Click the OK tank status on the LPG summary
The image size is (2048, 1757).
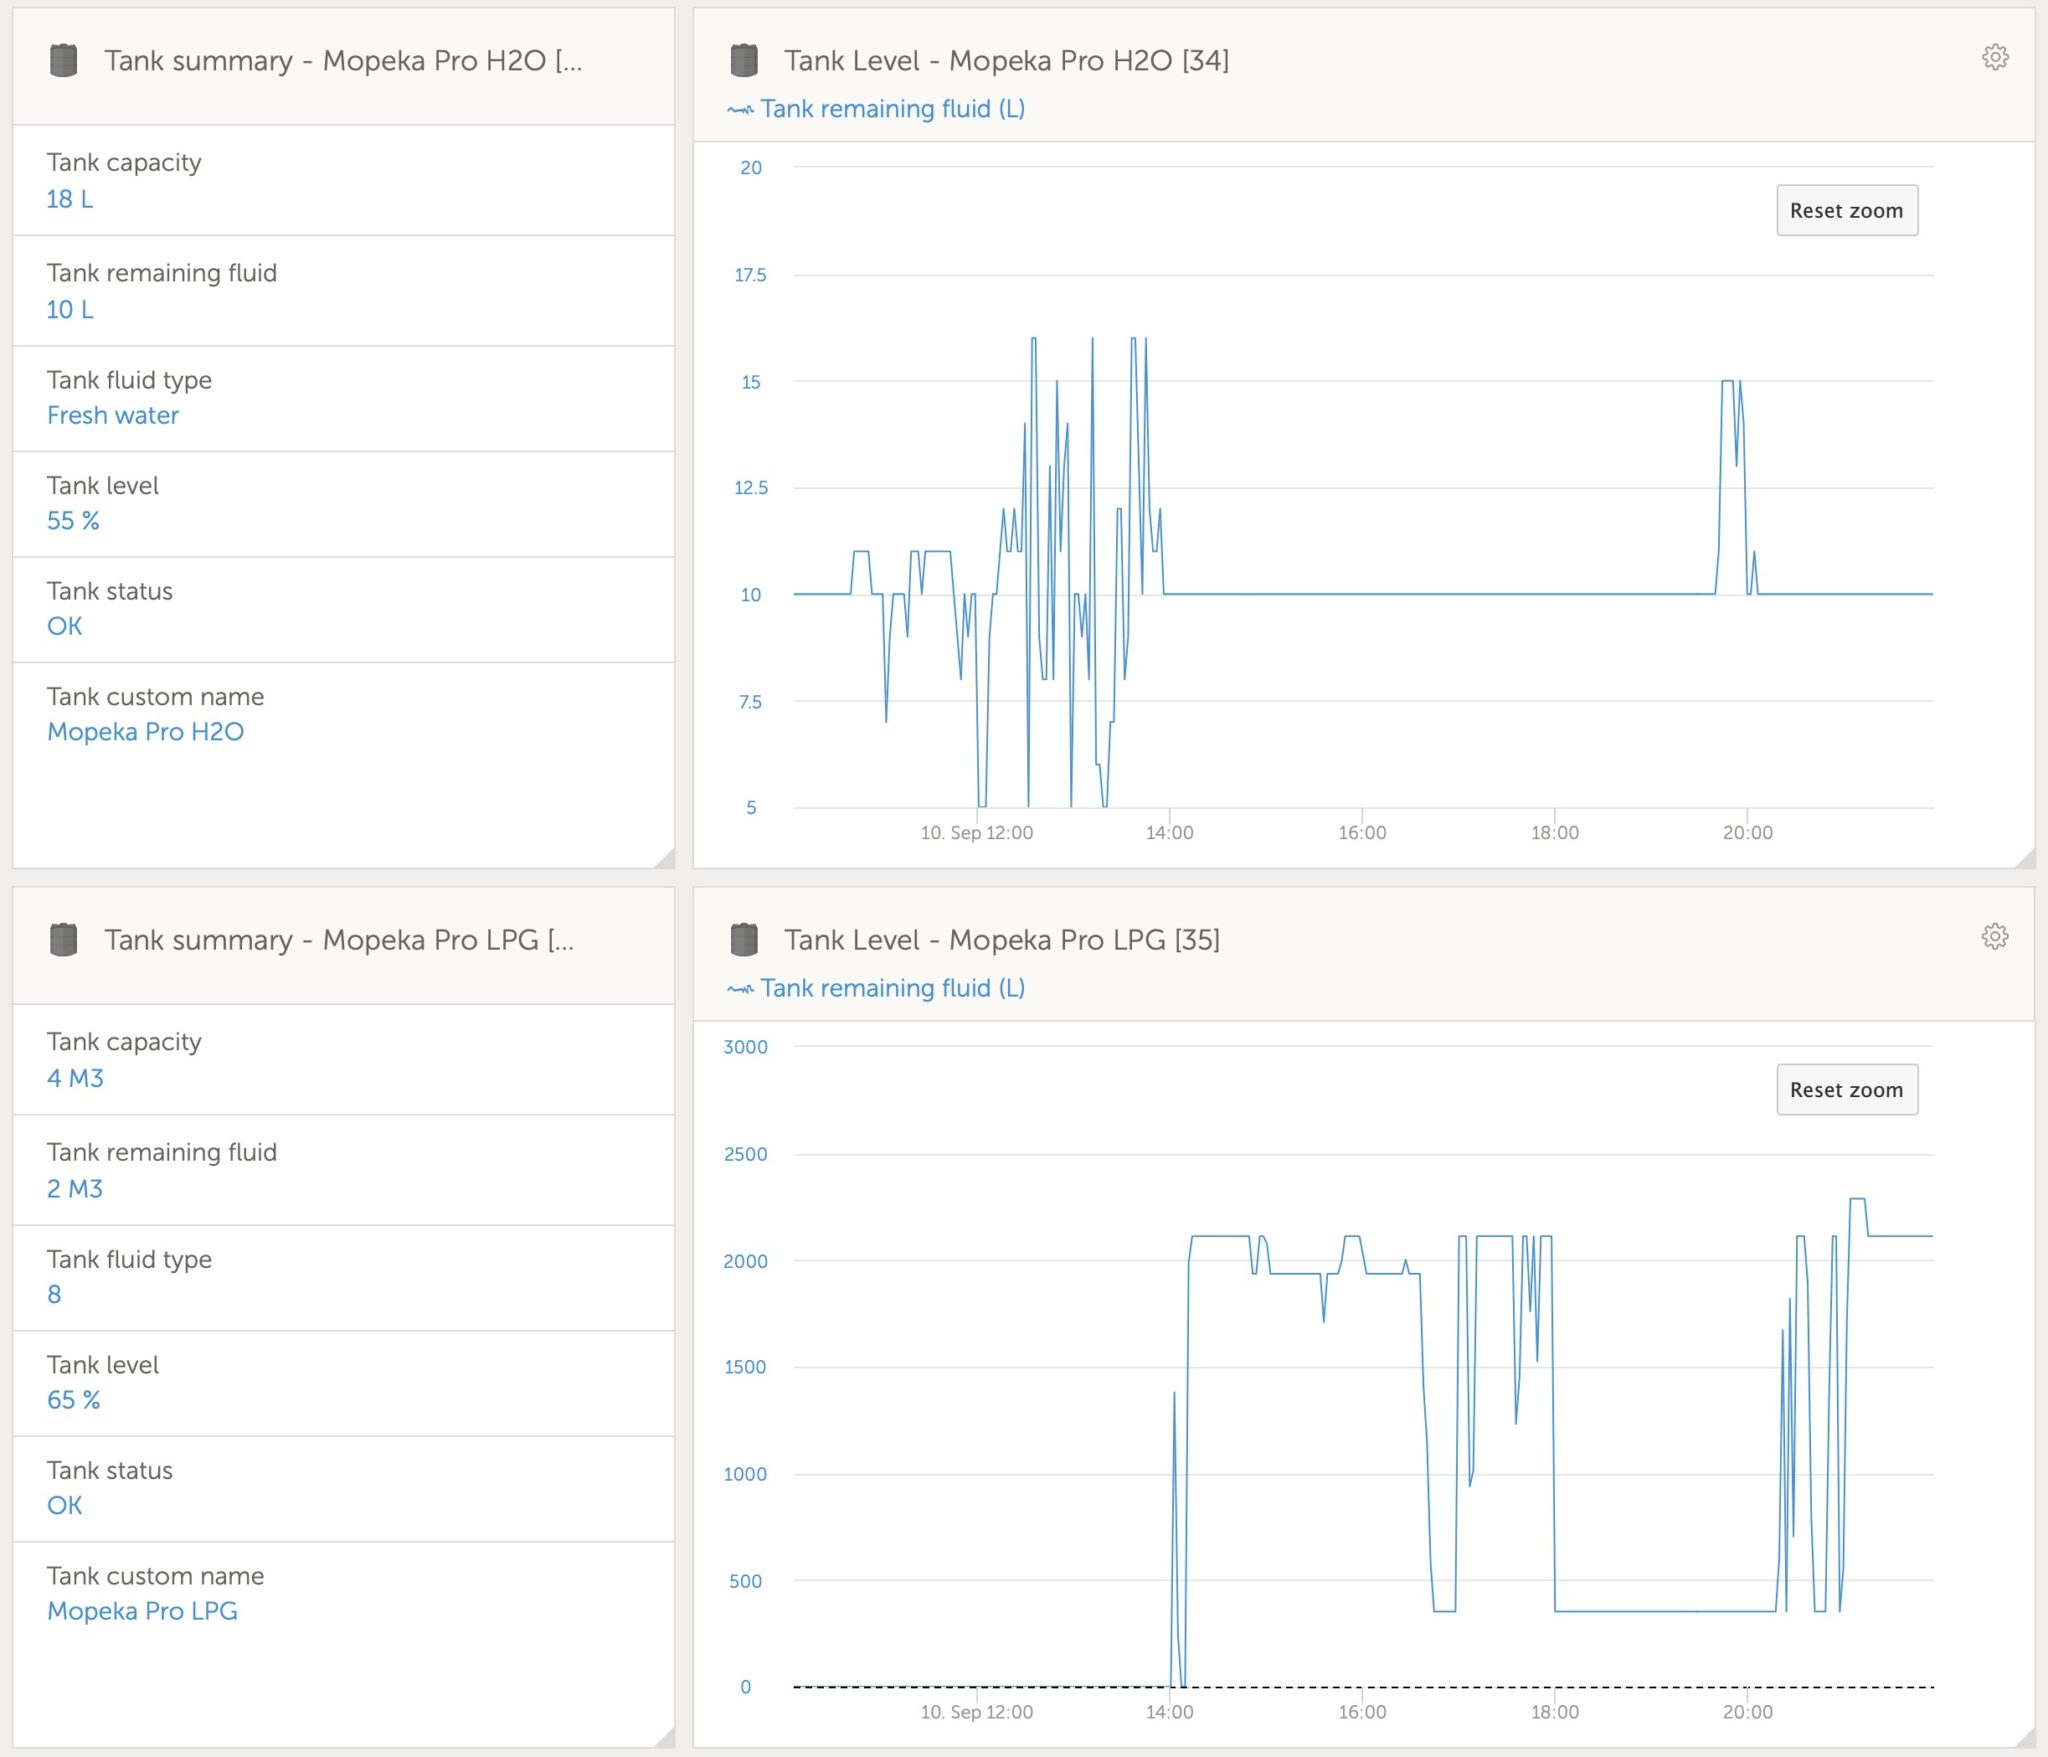pyautogui.click(x=64, y=1505)
